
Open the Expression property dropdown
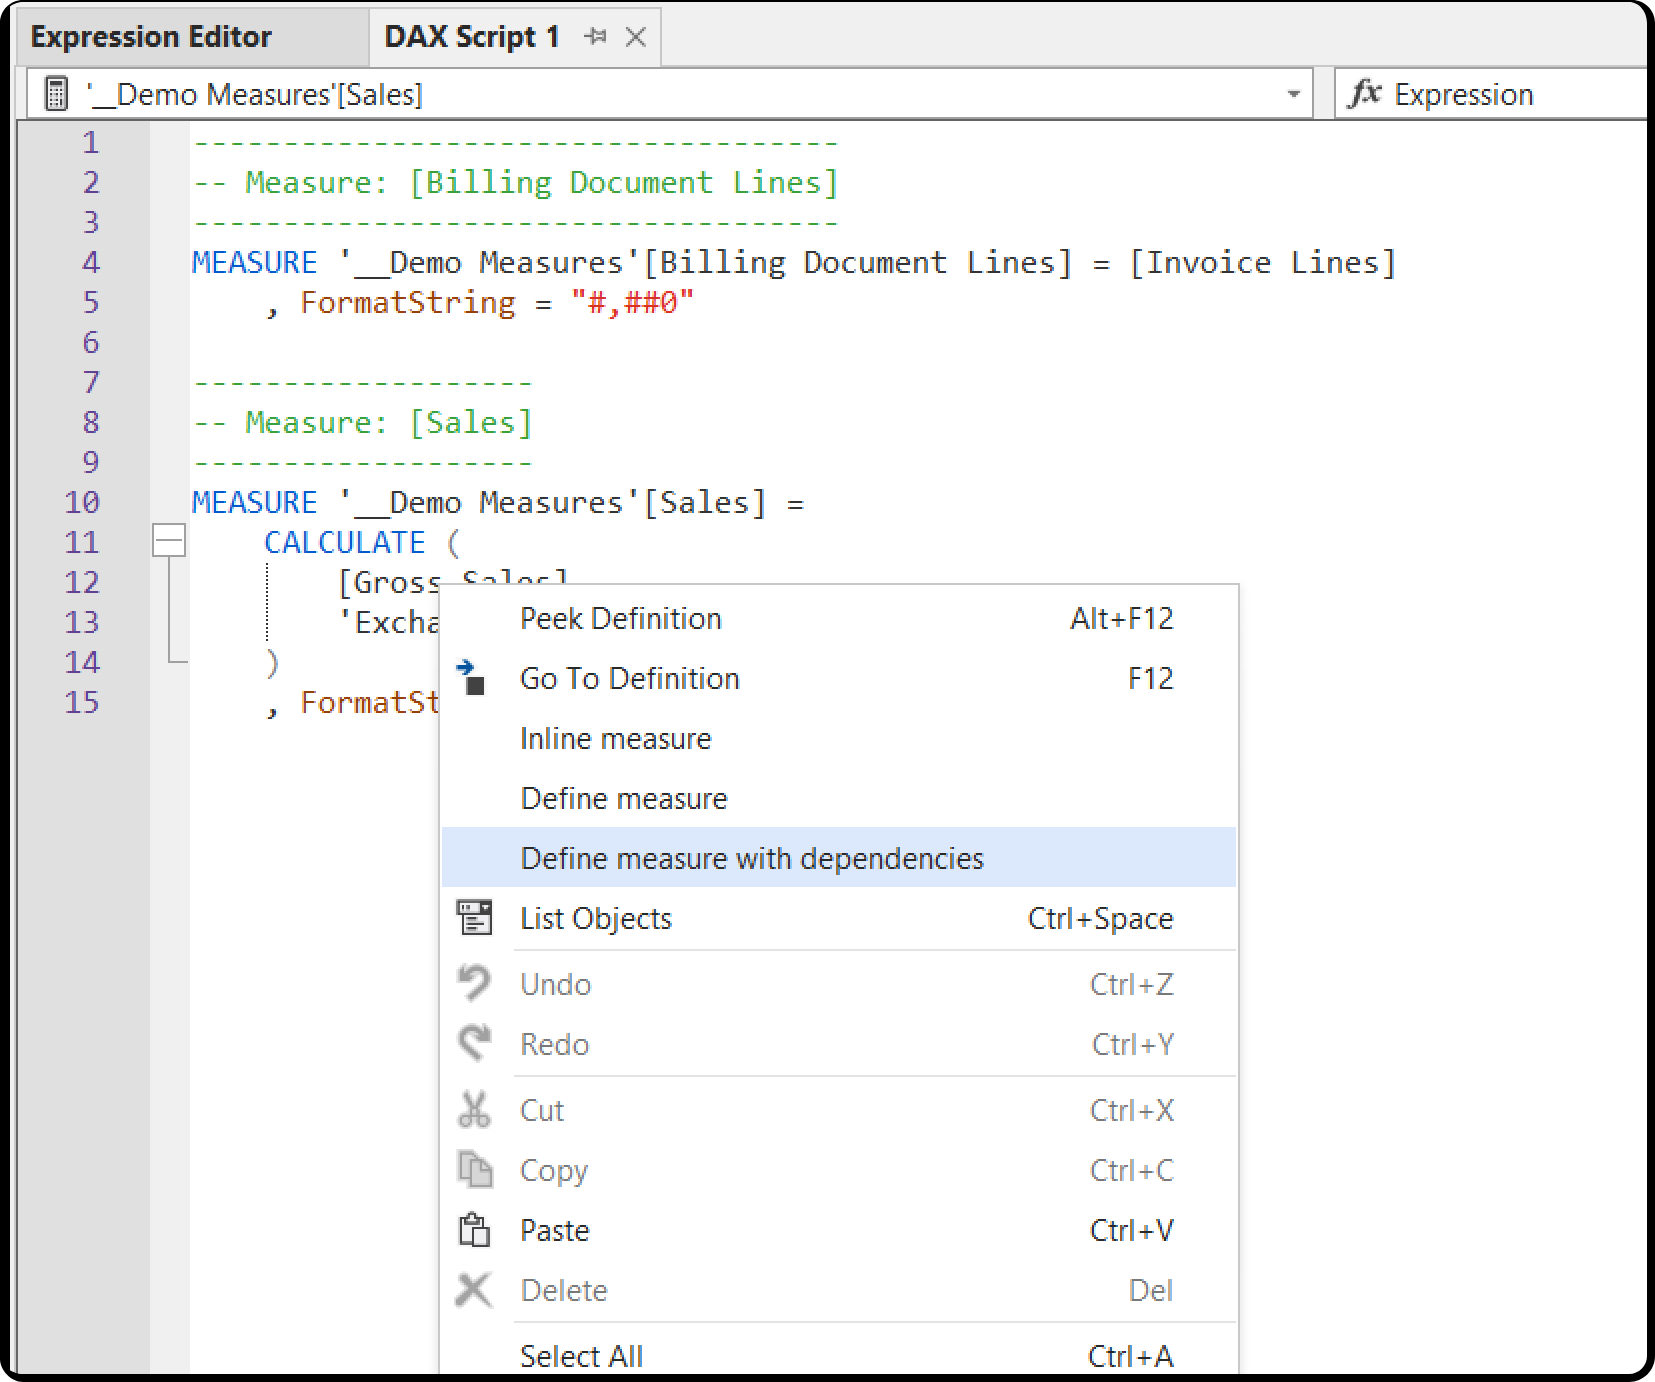1493,94
